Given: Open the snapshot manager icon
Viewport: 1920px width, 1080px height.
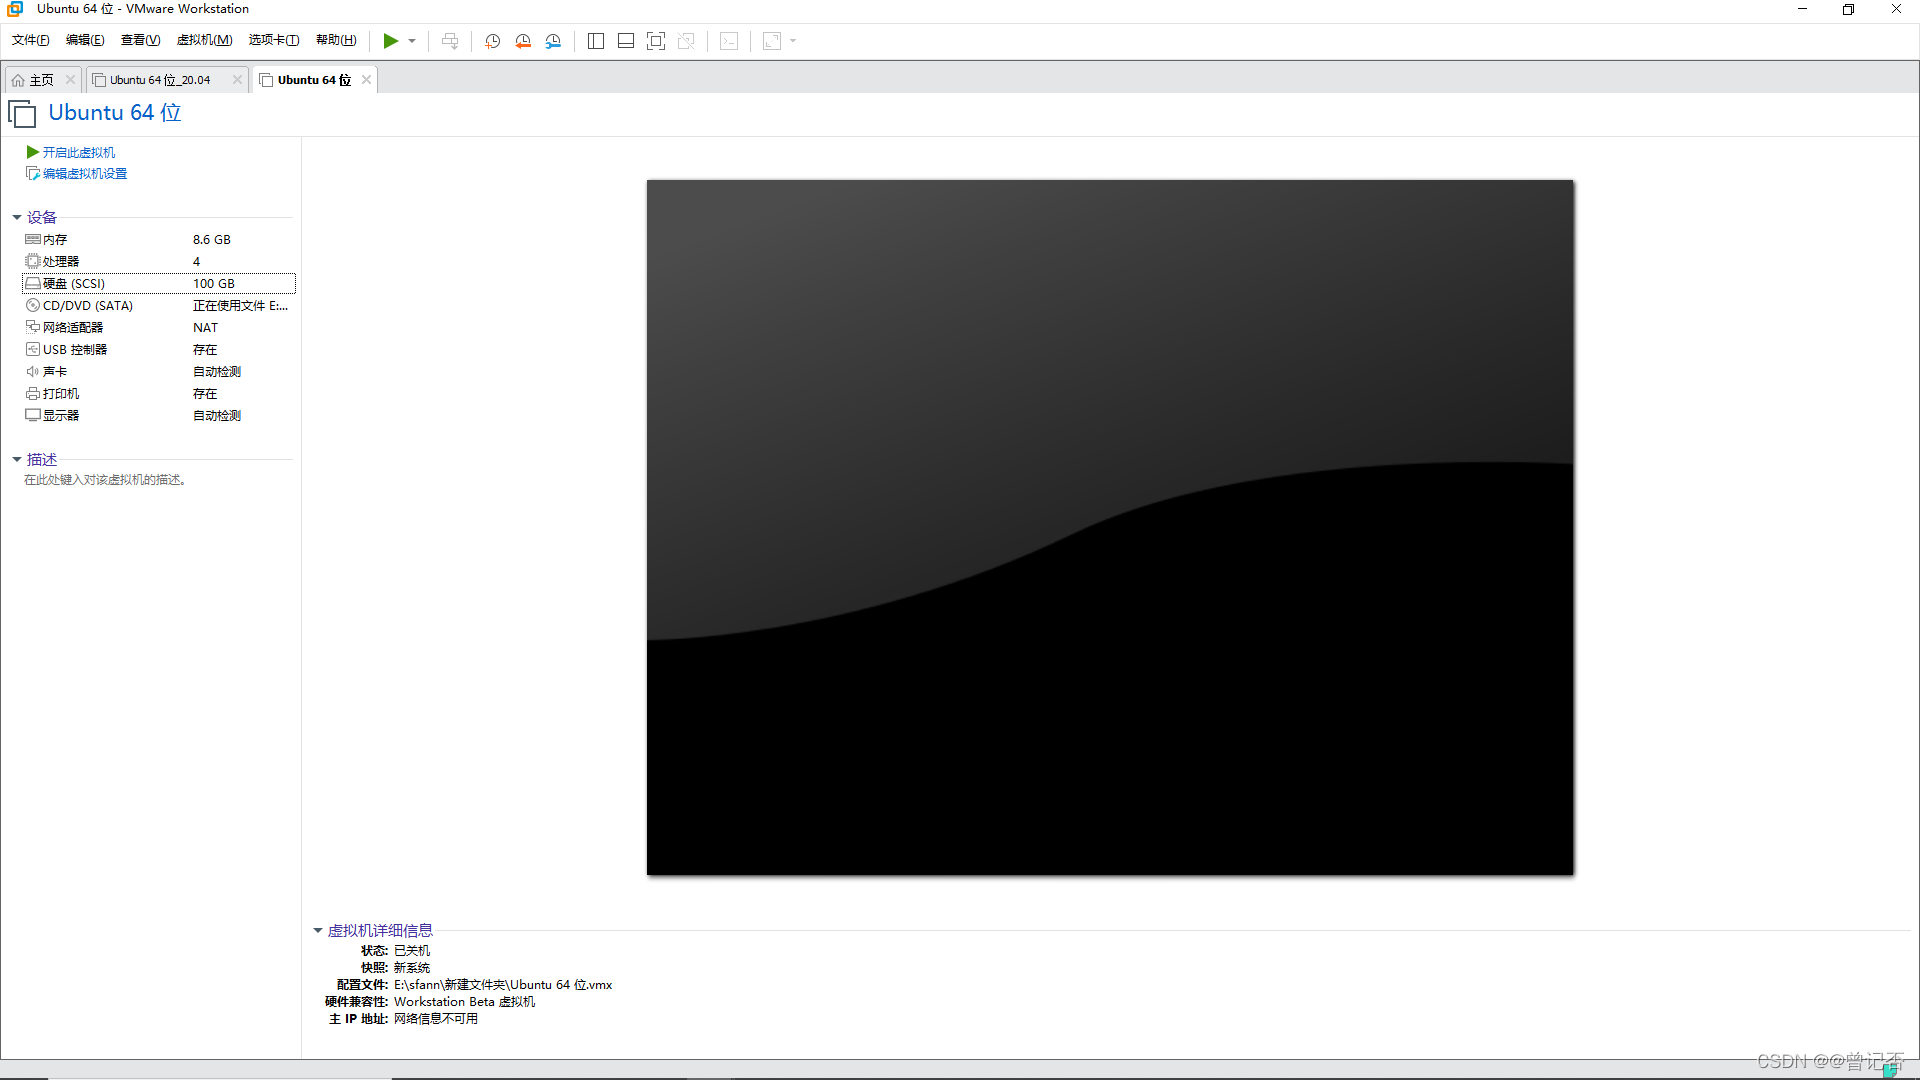Looking at the screenshot, I should tap(553, 41).
